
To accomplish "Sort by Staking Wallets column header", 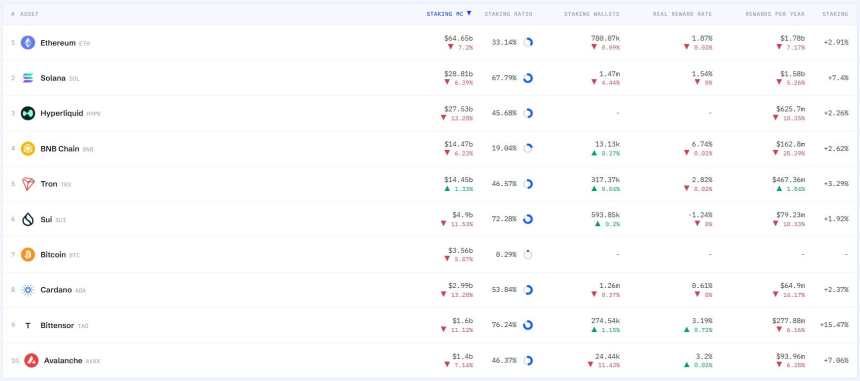I will (592, 14).
